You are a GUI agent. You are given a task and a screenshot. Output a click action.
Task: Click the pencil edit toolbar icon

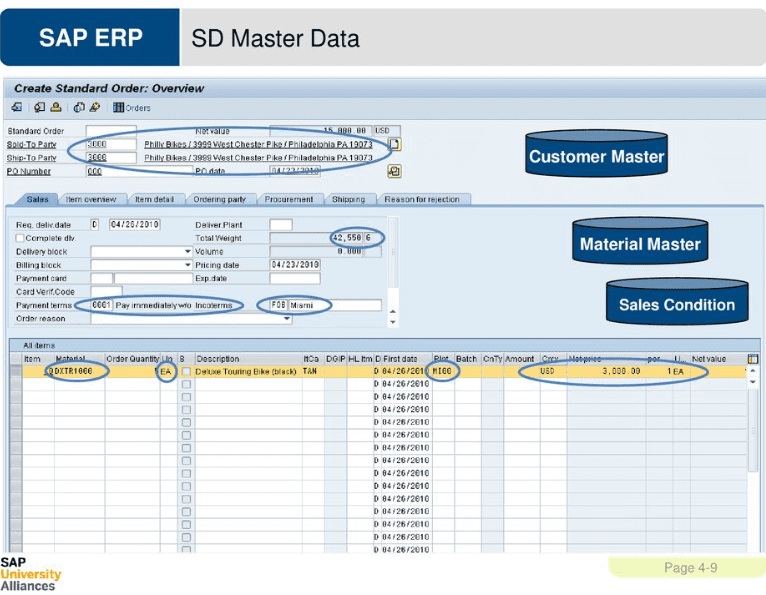(x=95, y=107)
